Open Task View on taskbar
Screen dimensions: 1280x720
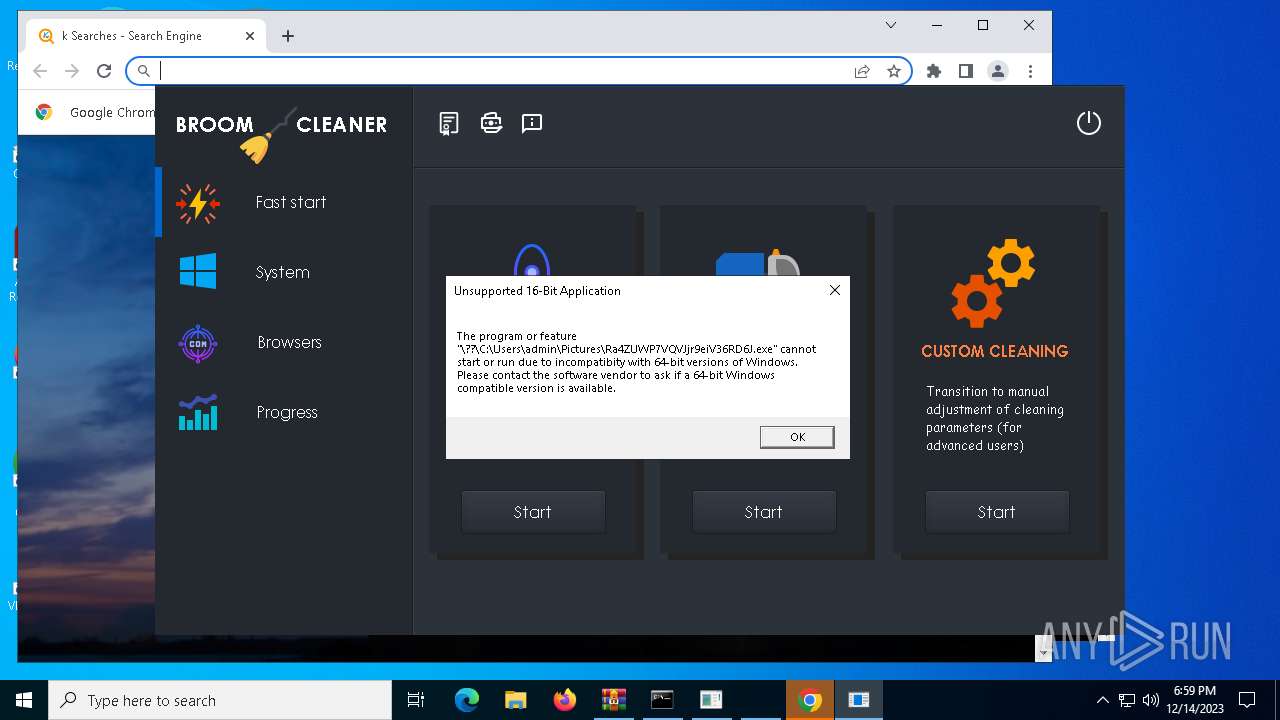point(417,700)
